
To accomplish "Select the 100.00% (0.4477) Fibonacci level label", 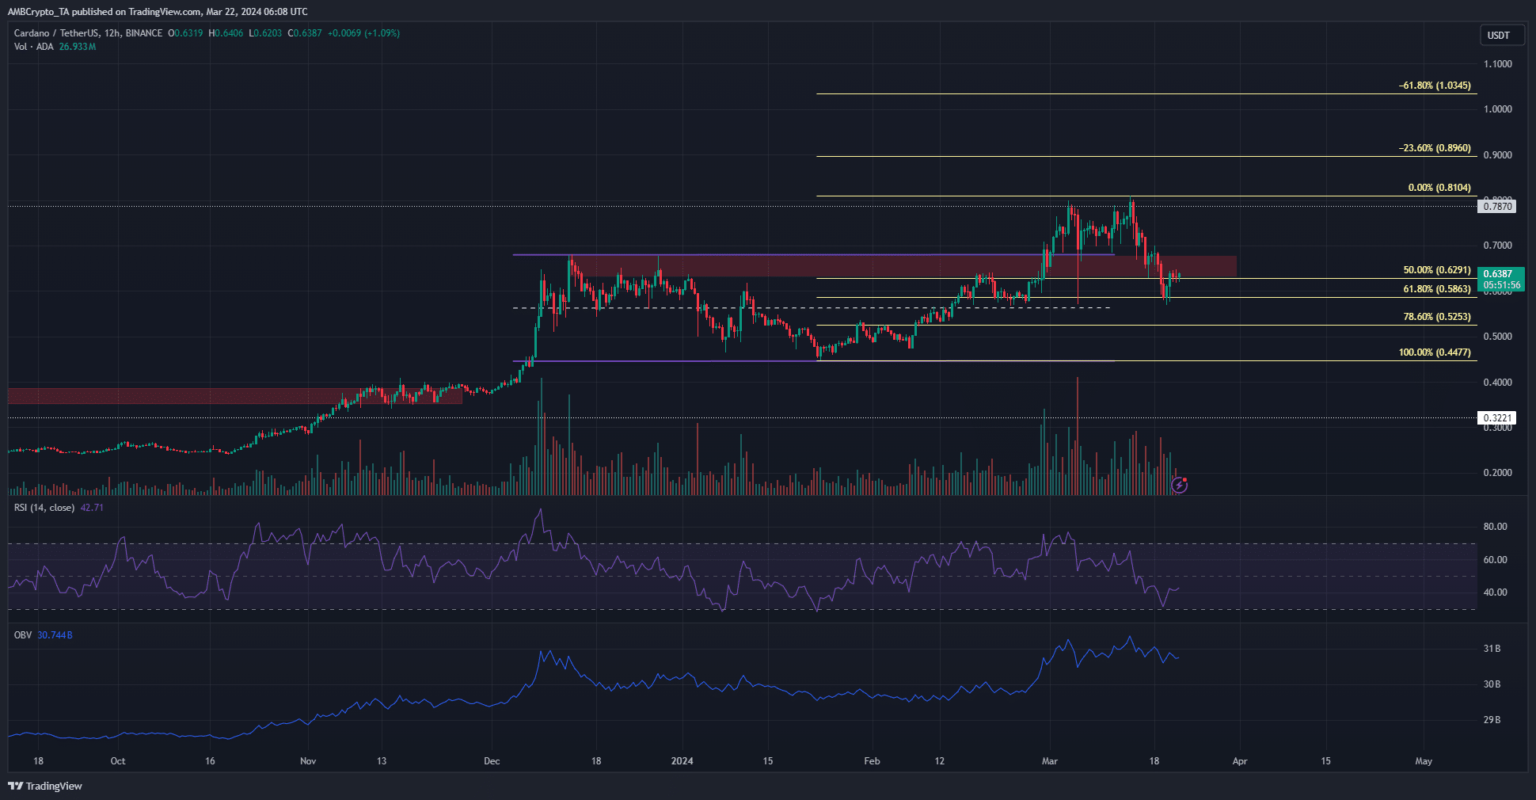I will tap(1434, 352).
